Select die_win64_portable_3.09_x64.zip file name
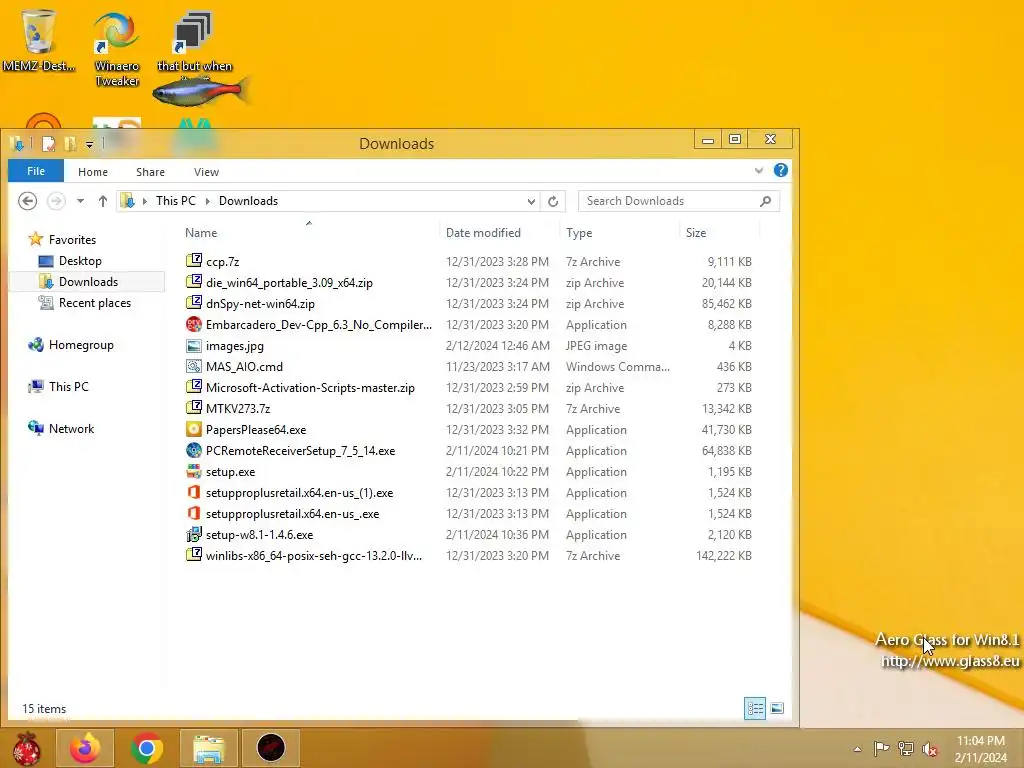 pos(289,283)
